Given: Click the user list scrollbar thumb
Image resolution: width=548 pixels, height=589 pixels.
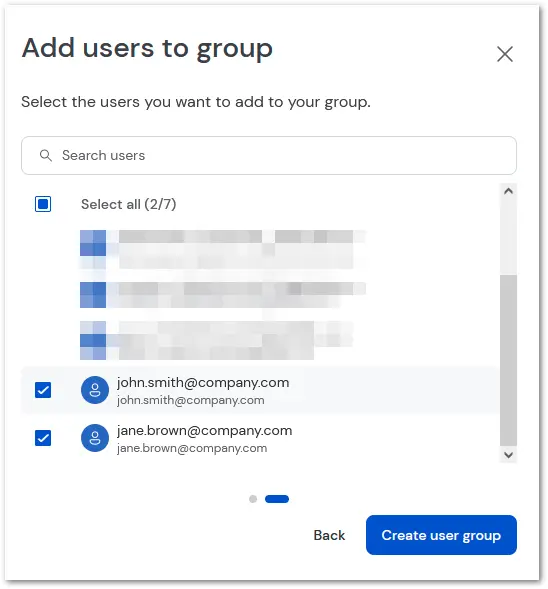Looking at the screenshot, I should click(x=508, y=361).
